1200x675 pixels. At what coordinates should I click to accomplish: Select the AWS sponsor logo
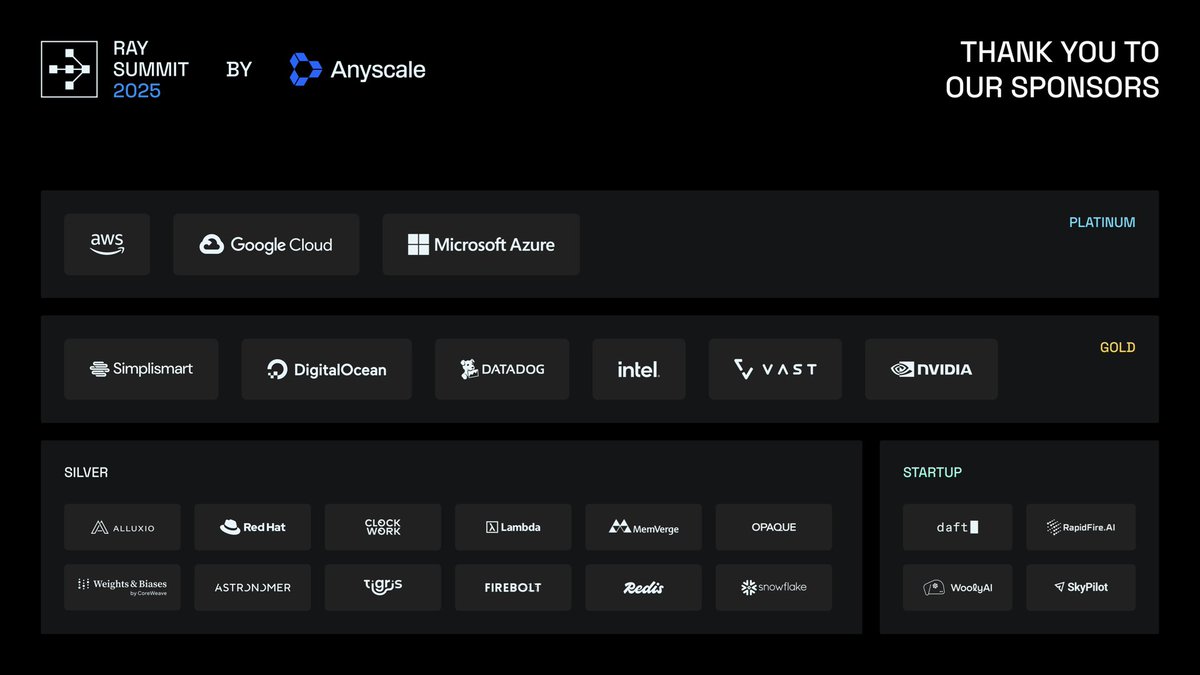[x=107, y=244]
